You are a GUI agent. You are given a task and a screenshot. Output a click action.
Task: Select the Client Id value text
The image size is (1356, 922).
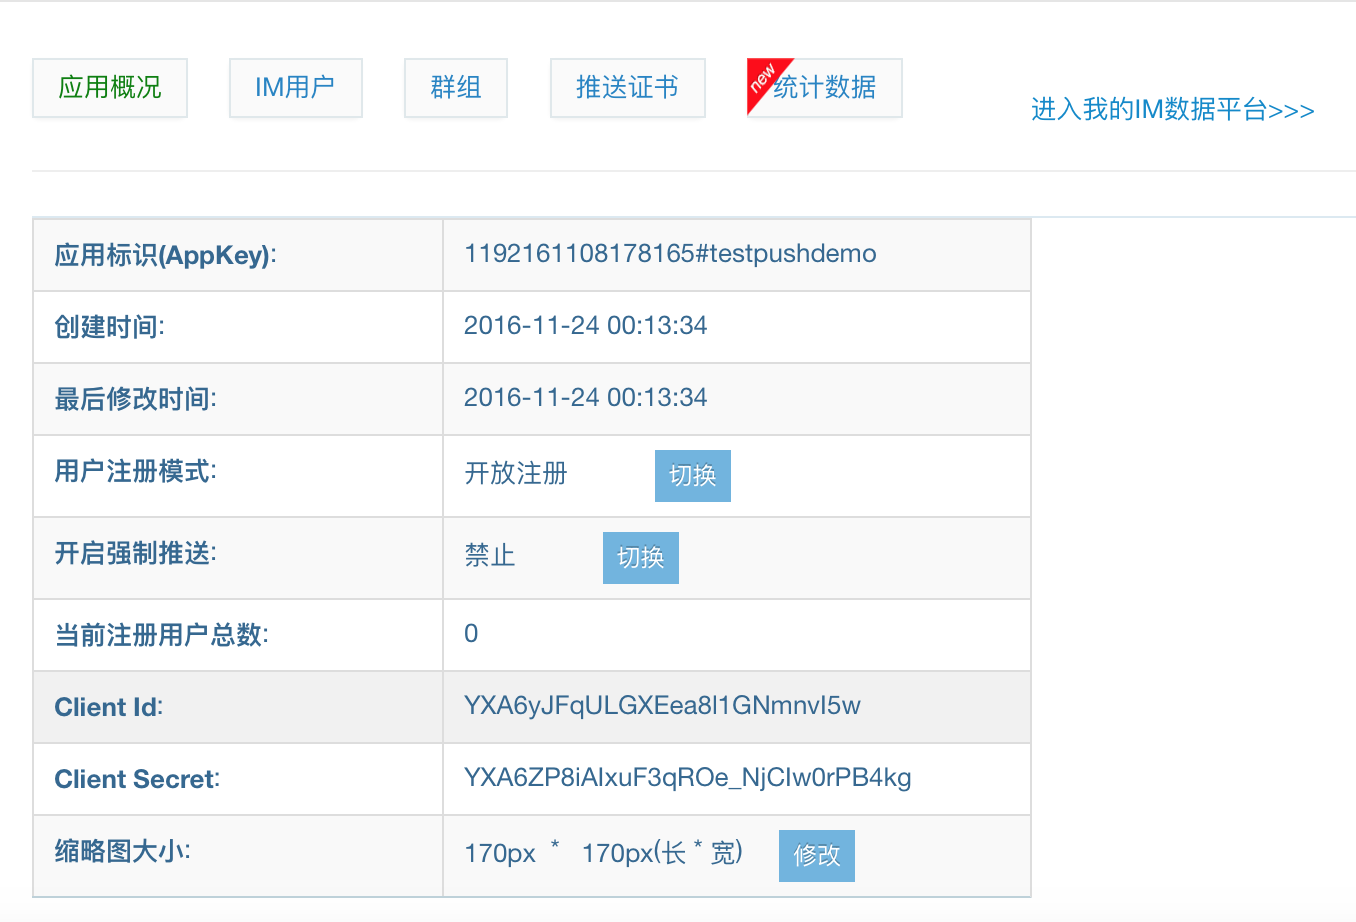point(662,706)
